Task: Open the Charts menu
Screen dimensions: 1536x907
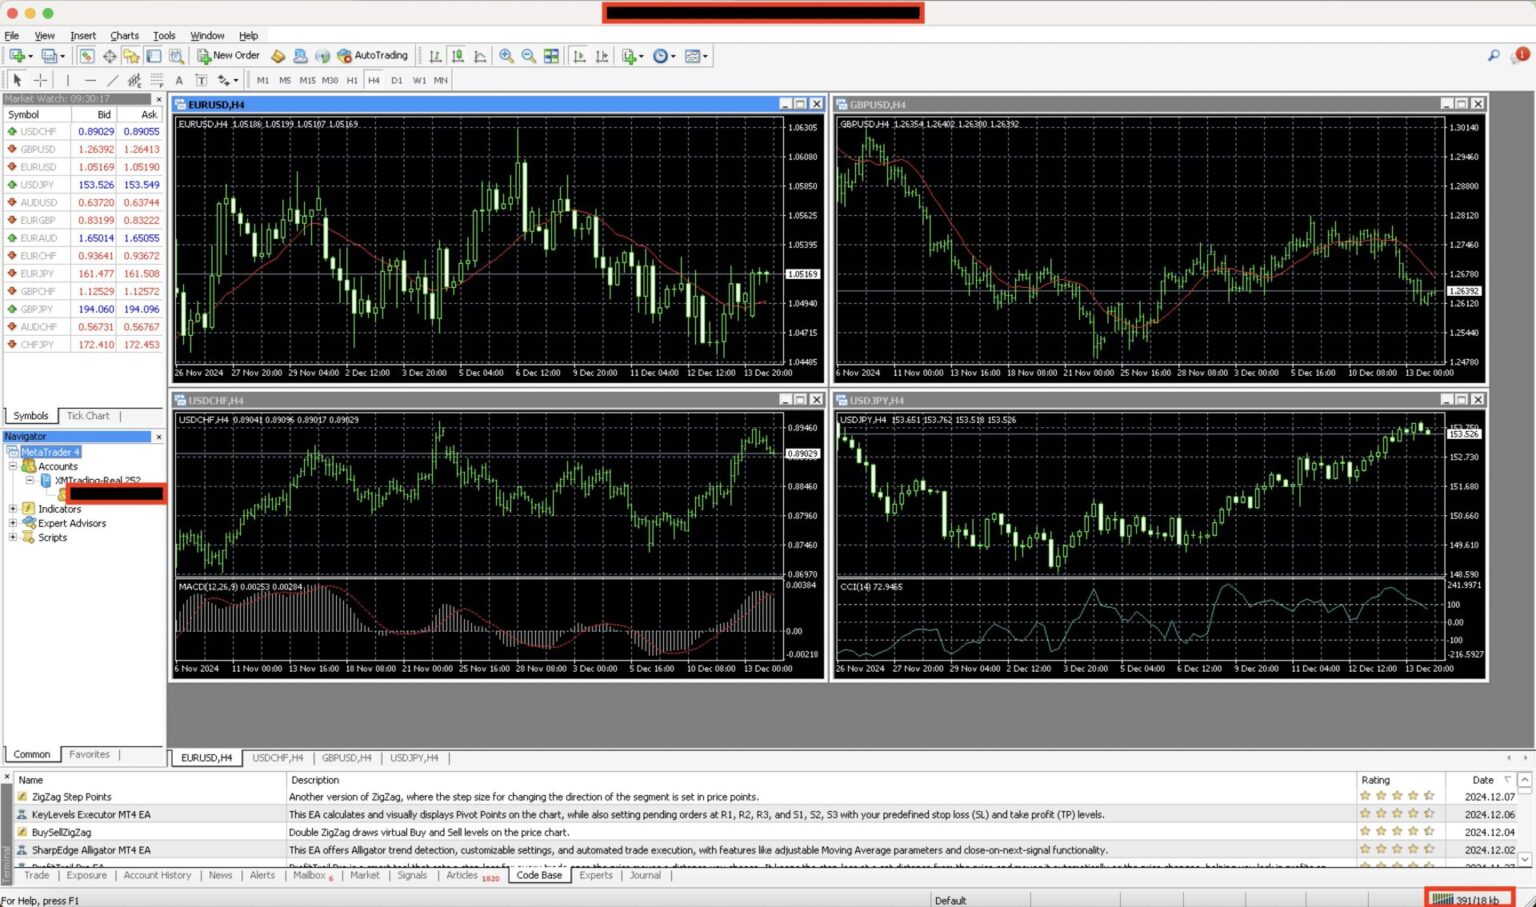Action: 124,35
